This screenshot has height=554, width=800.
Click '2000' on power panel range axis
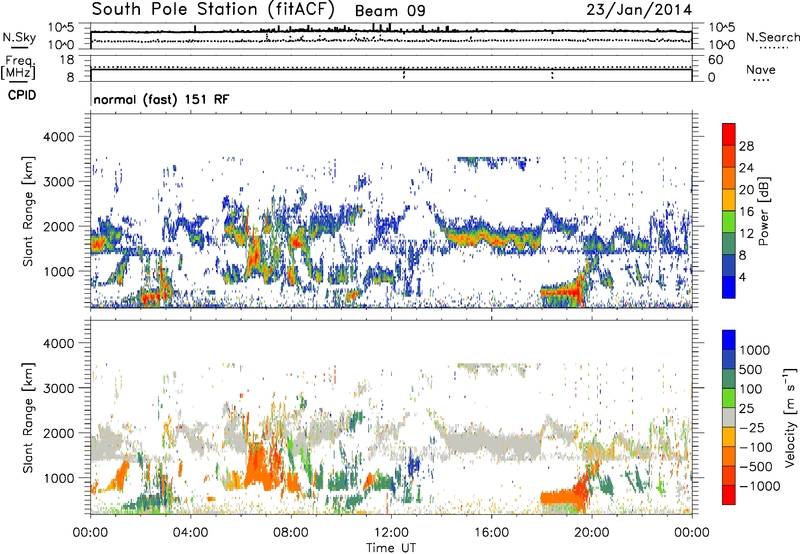click(58, 226)
